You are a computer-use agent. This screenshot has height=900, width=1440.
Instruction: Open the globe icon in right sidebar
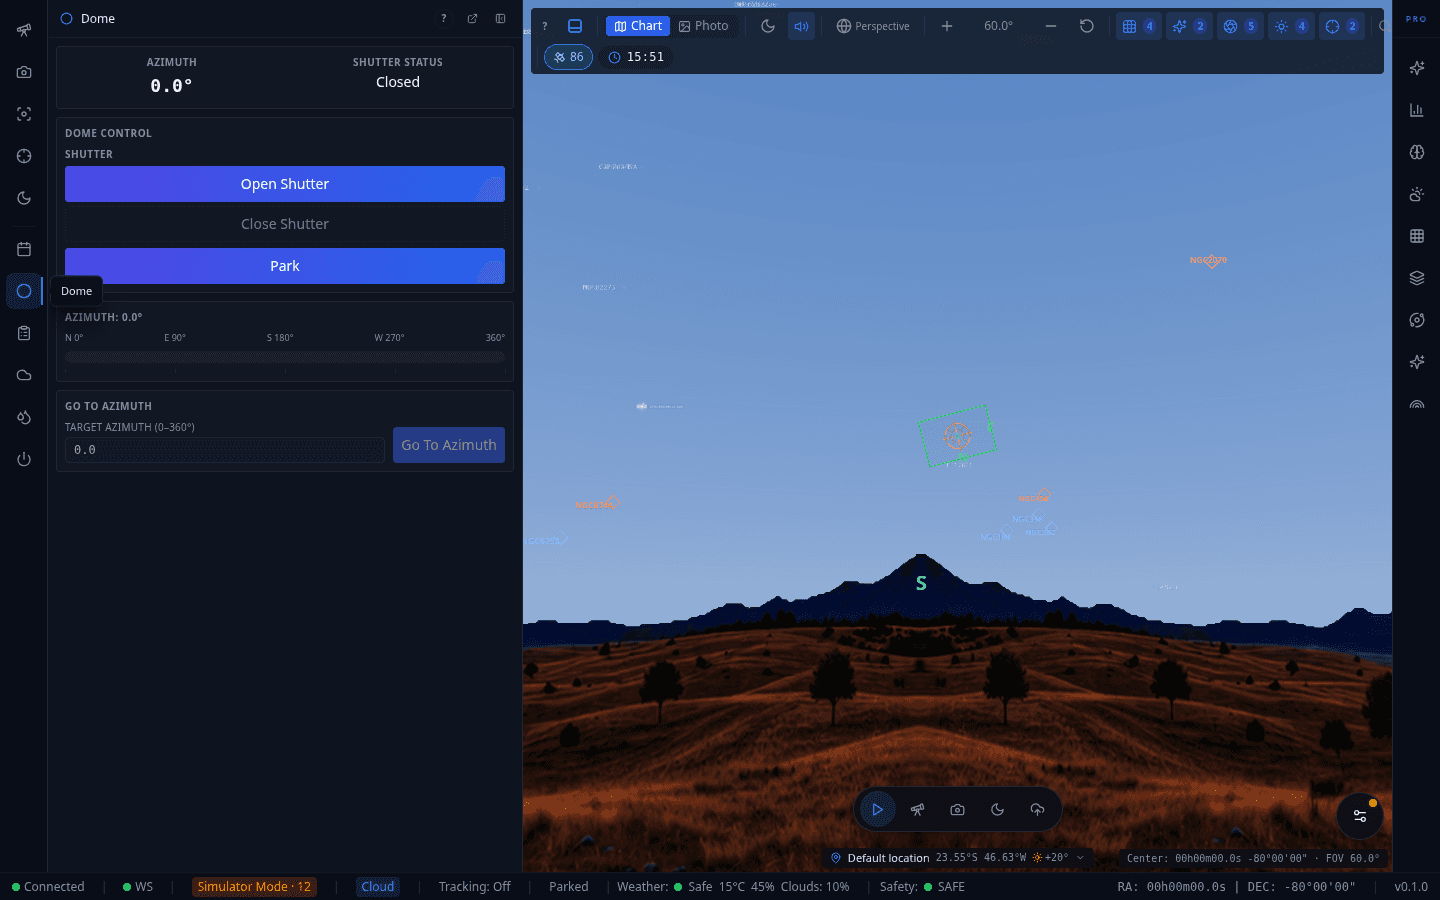pos(1417,152)
